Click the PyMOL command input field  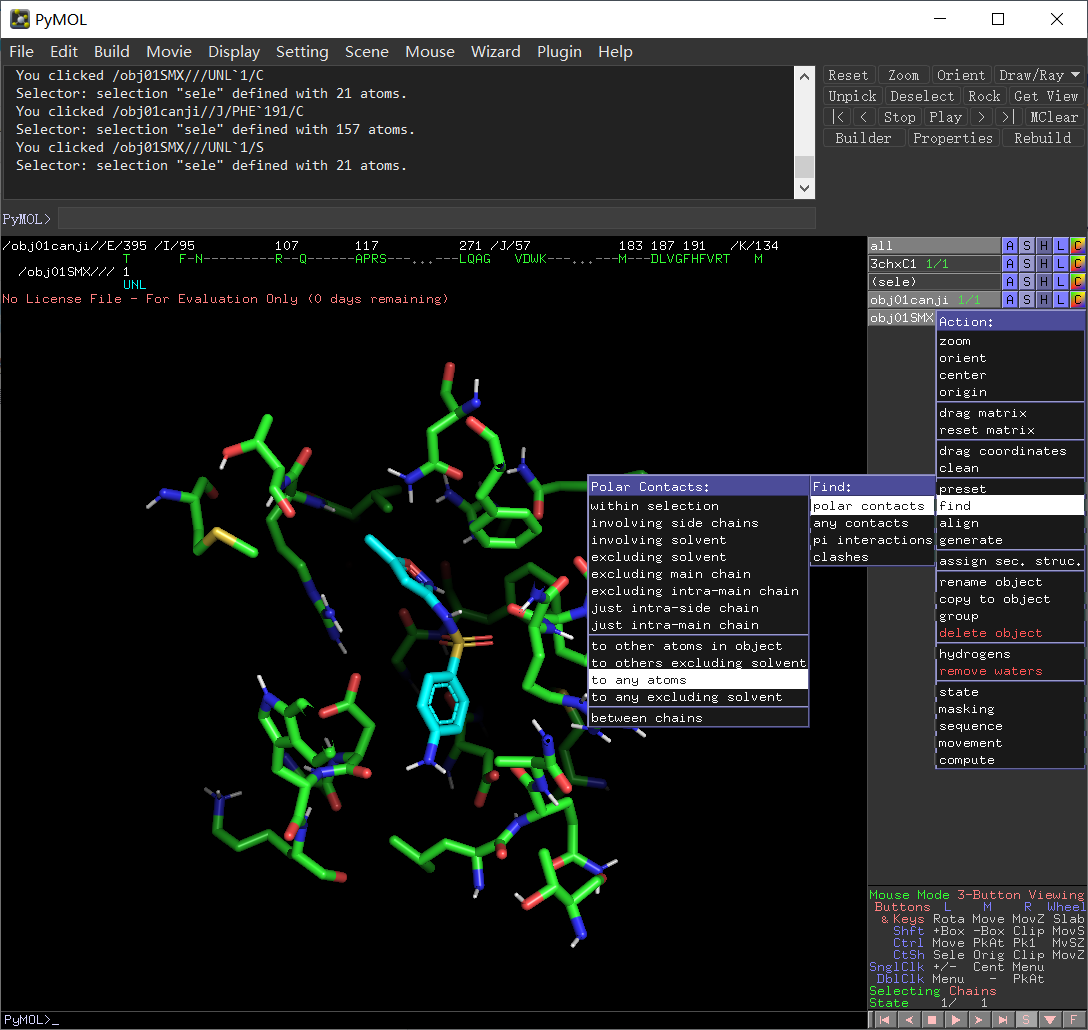pyautogui.click(x=436, y=219)
